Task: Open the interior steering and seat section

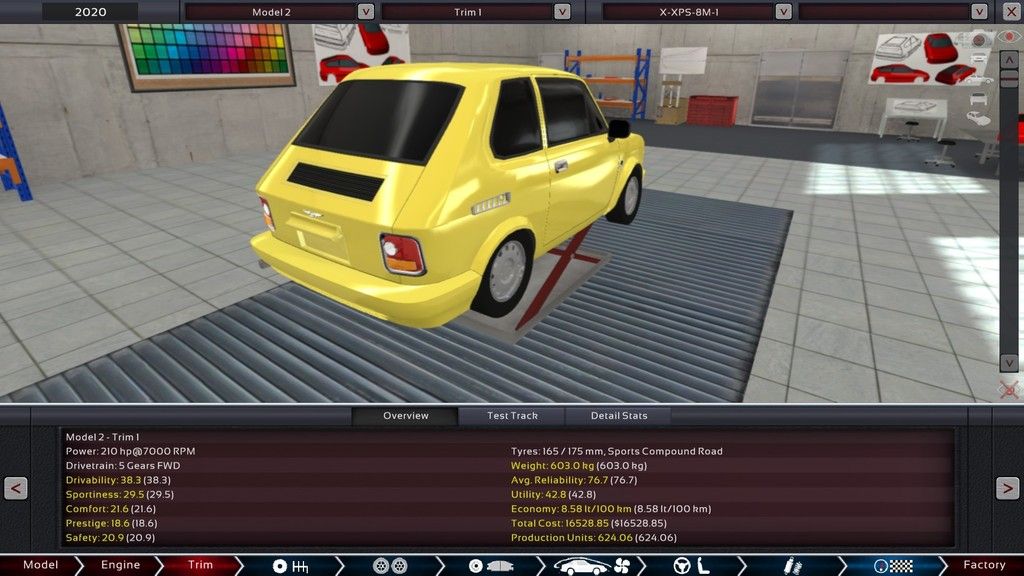Action: point(692,566)
